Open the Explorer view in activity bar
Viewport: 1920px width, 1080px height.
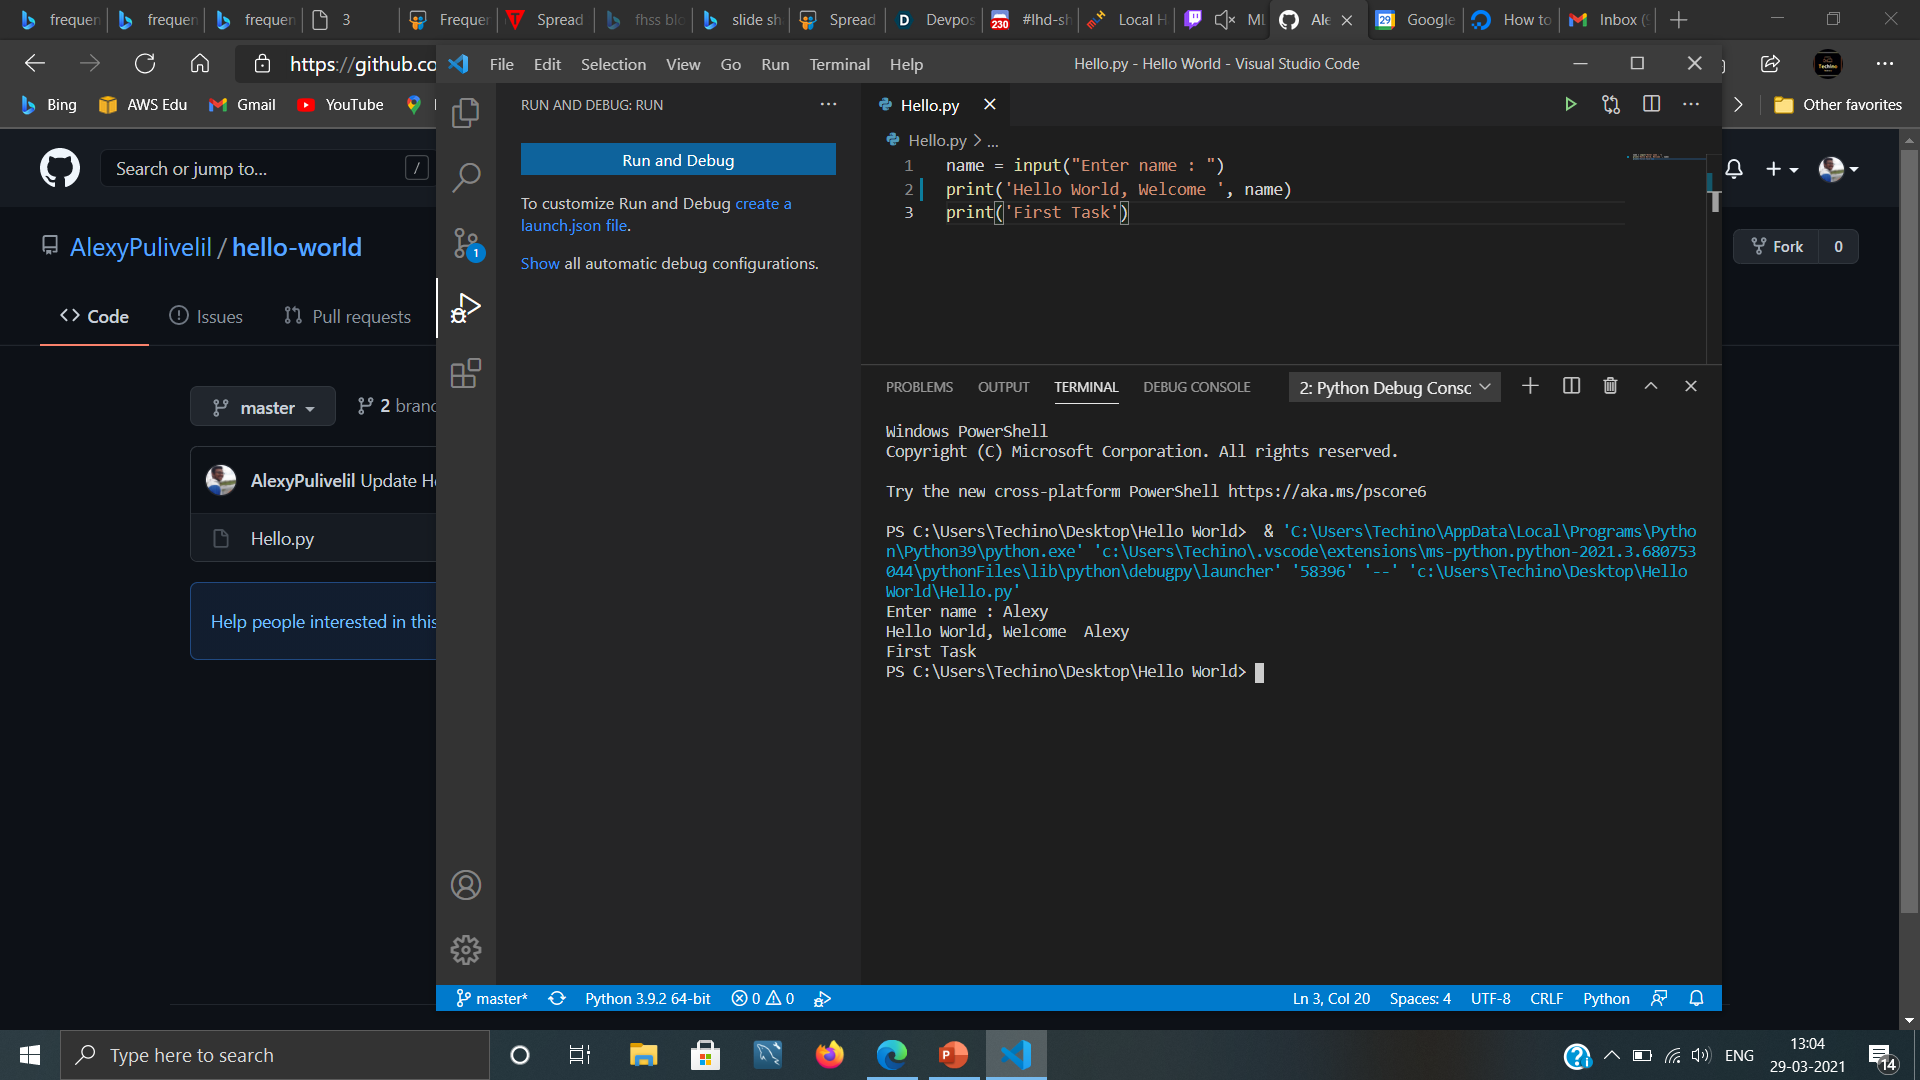pos(466,113)
